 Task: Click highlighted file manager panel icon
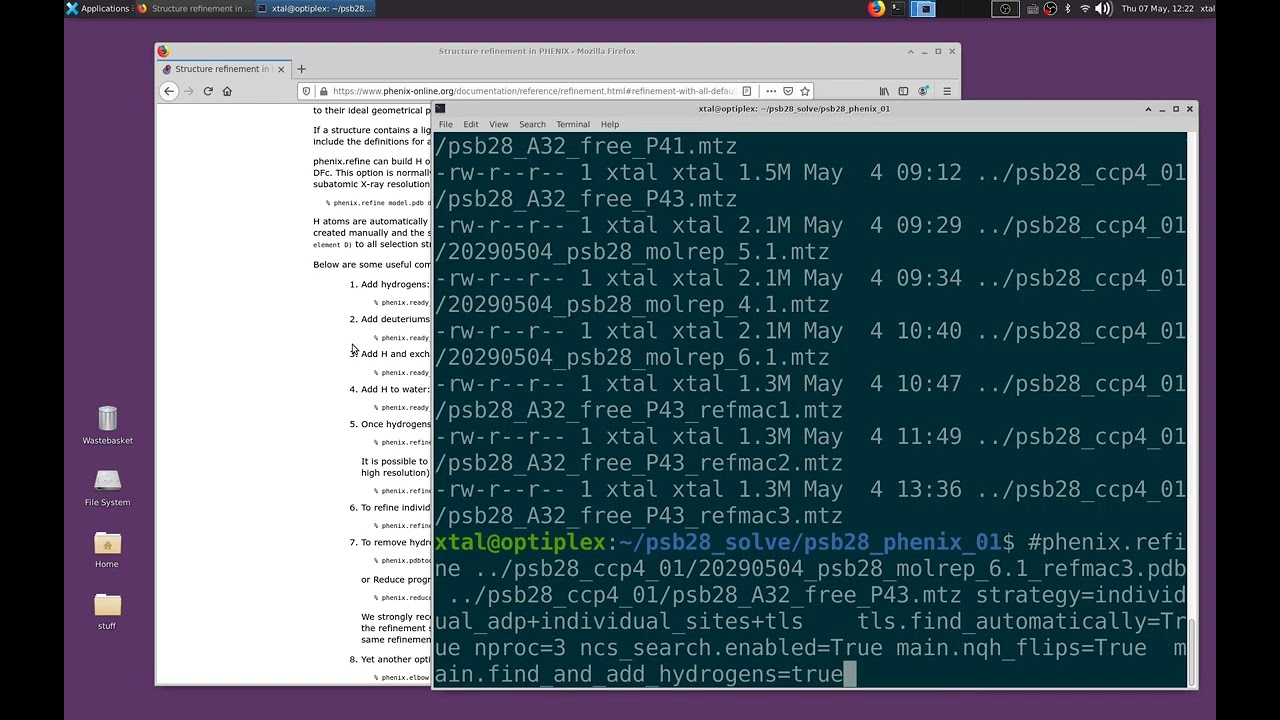click(923, 8)
